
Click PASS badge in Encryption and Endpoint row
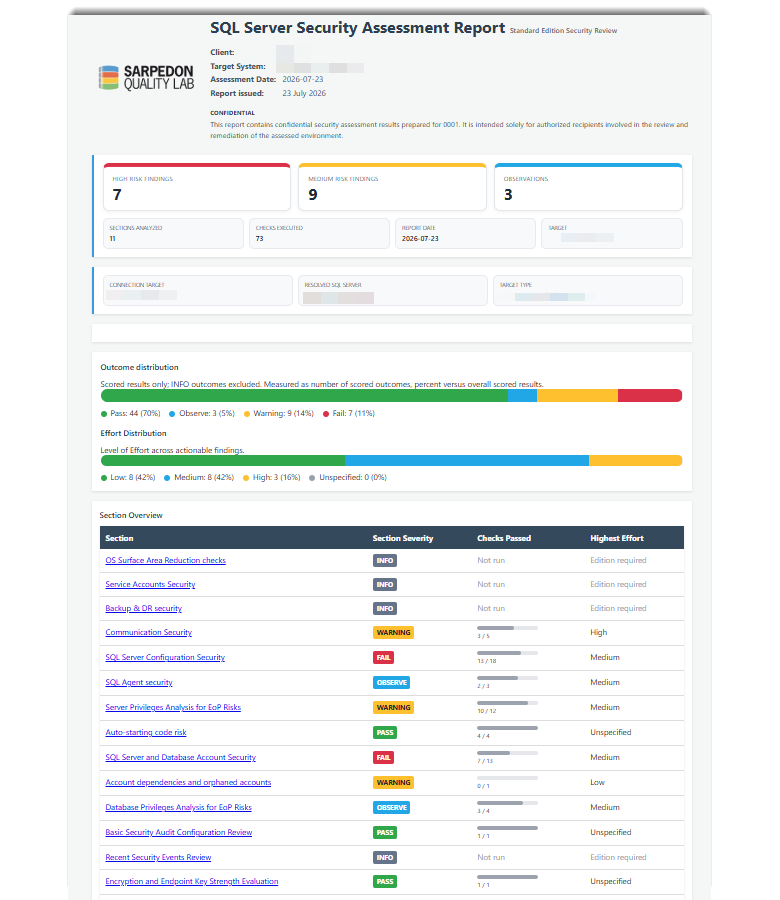[x=385, y=882]
